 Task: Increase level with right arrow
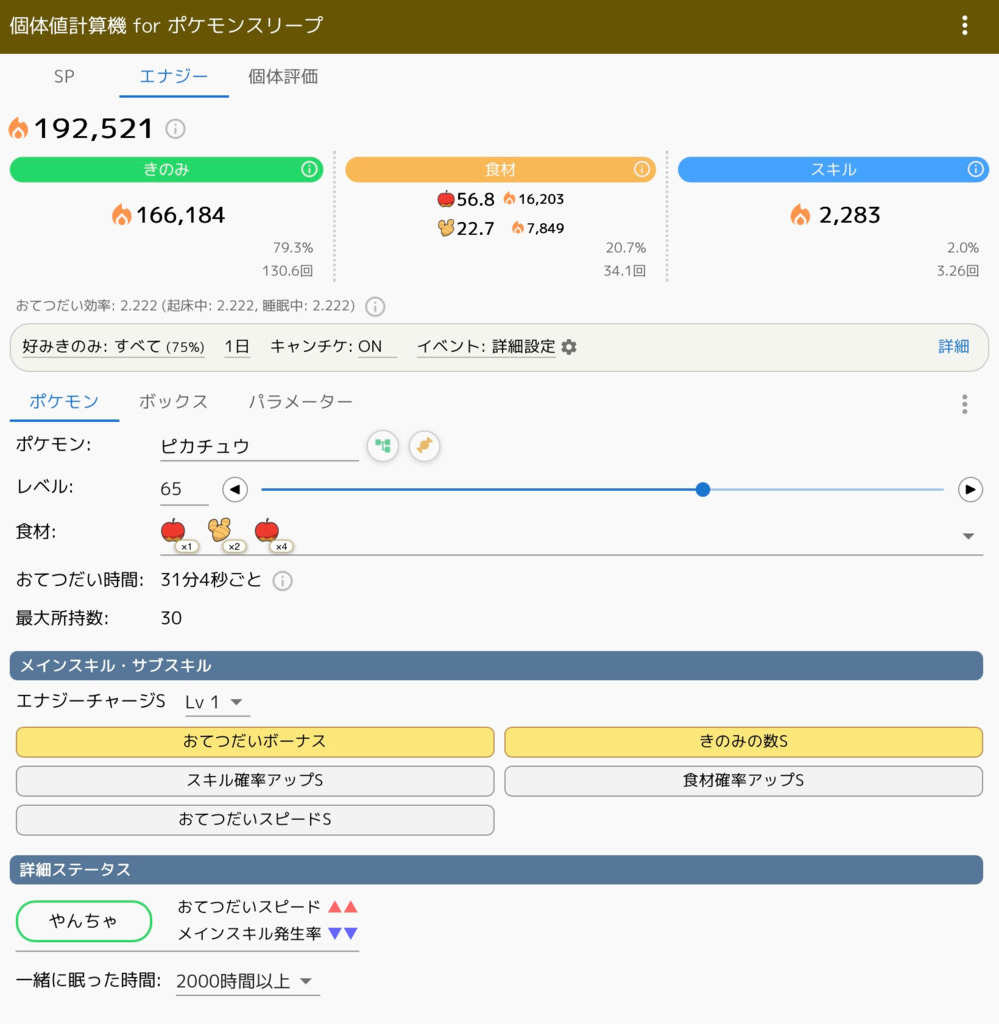[x=970, y=489]
